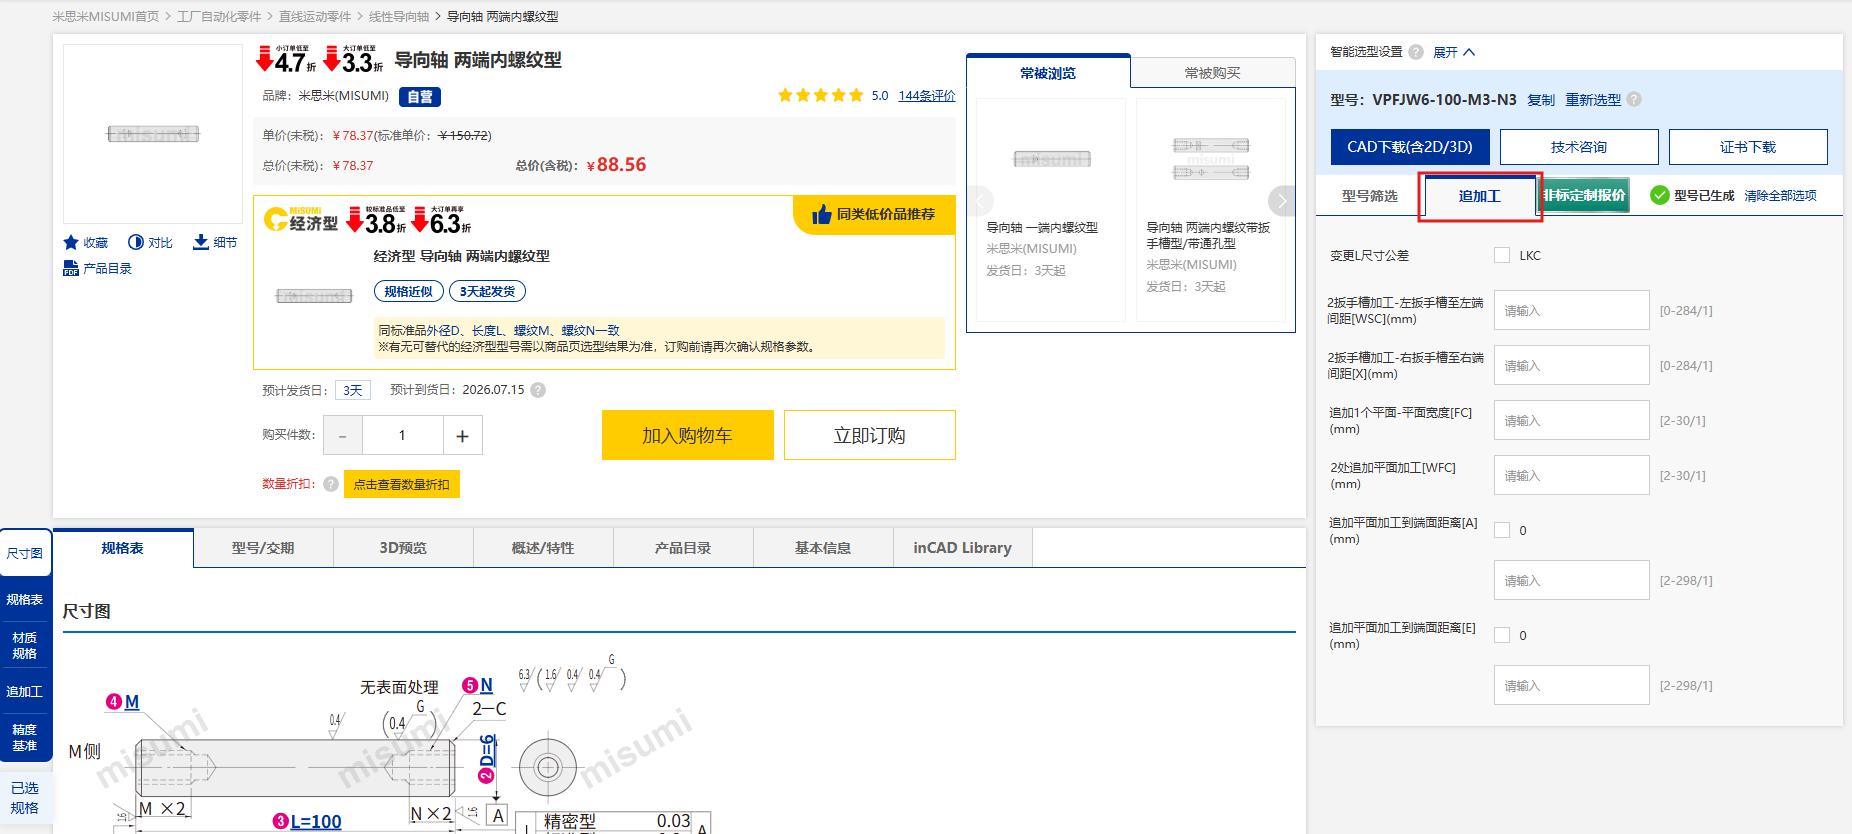Collapse 智能选型设置 via 展开 chevron

1469,52
